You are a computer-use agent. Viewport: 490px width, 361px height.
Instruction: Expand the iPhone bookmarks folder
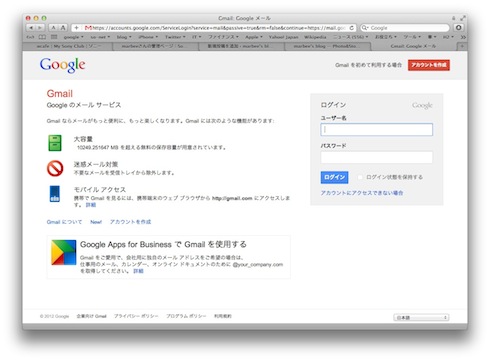coord(148,37)
